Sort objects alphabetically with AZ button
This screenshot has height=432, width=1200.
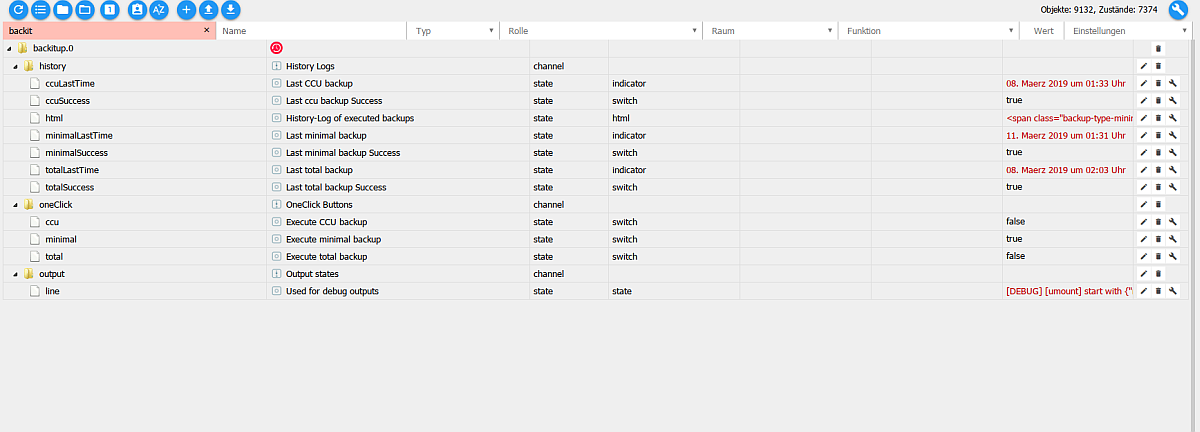[x=158, y=10]
